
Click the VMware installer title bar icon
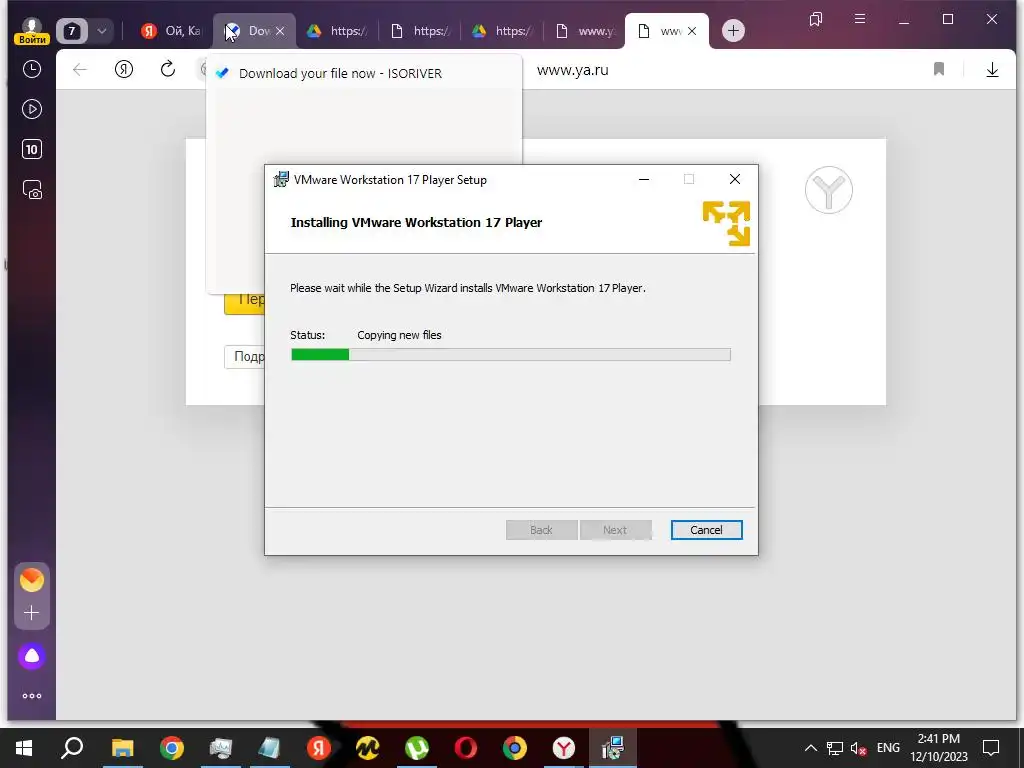click(281, 180)
